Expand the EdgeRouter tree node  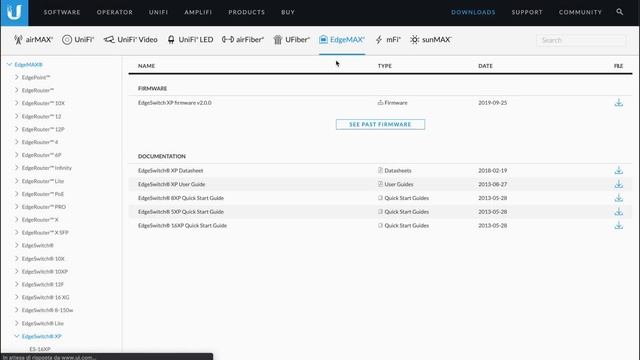17,90
